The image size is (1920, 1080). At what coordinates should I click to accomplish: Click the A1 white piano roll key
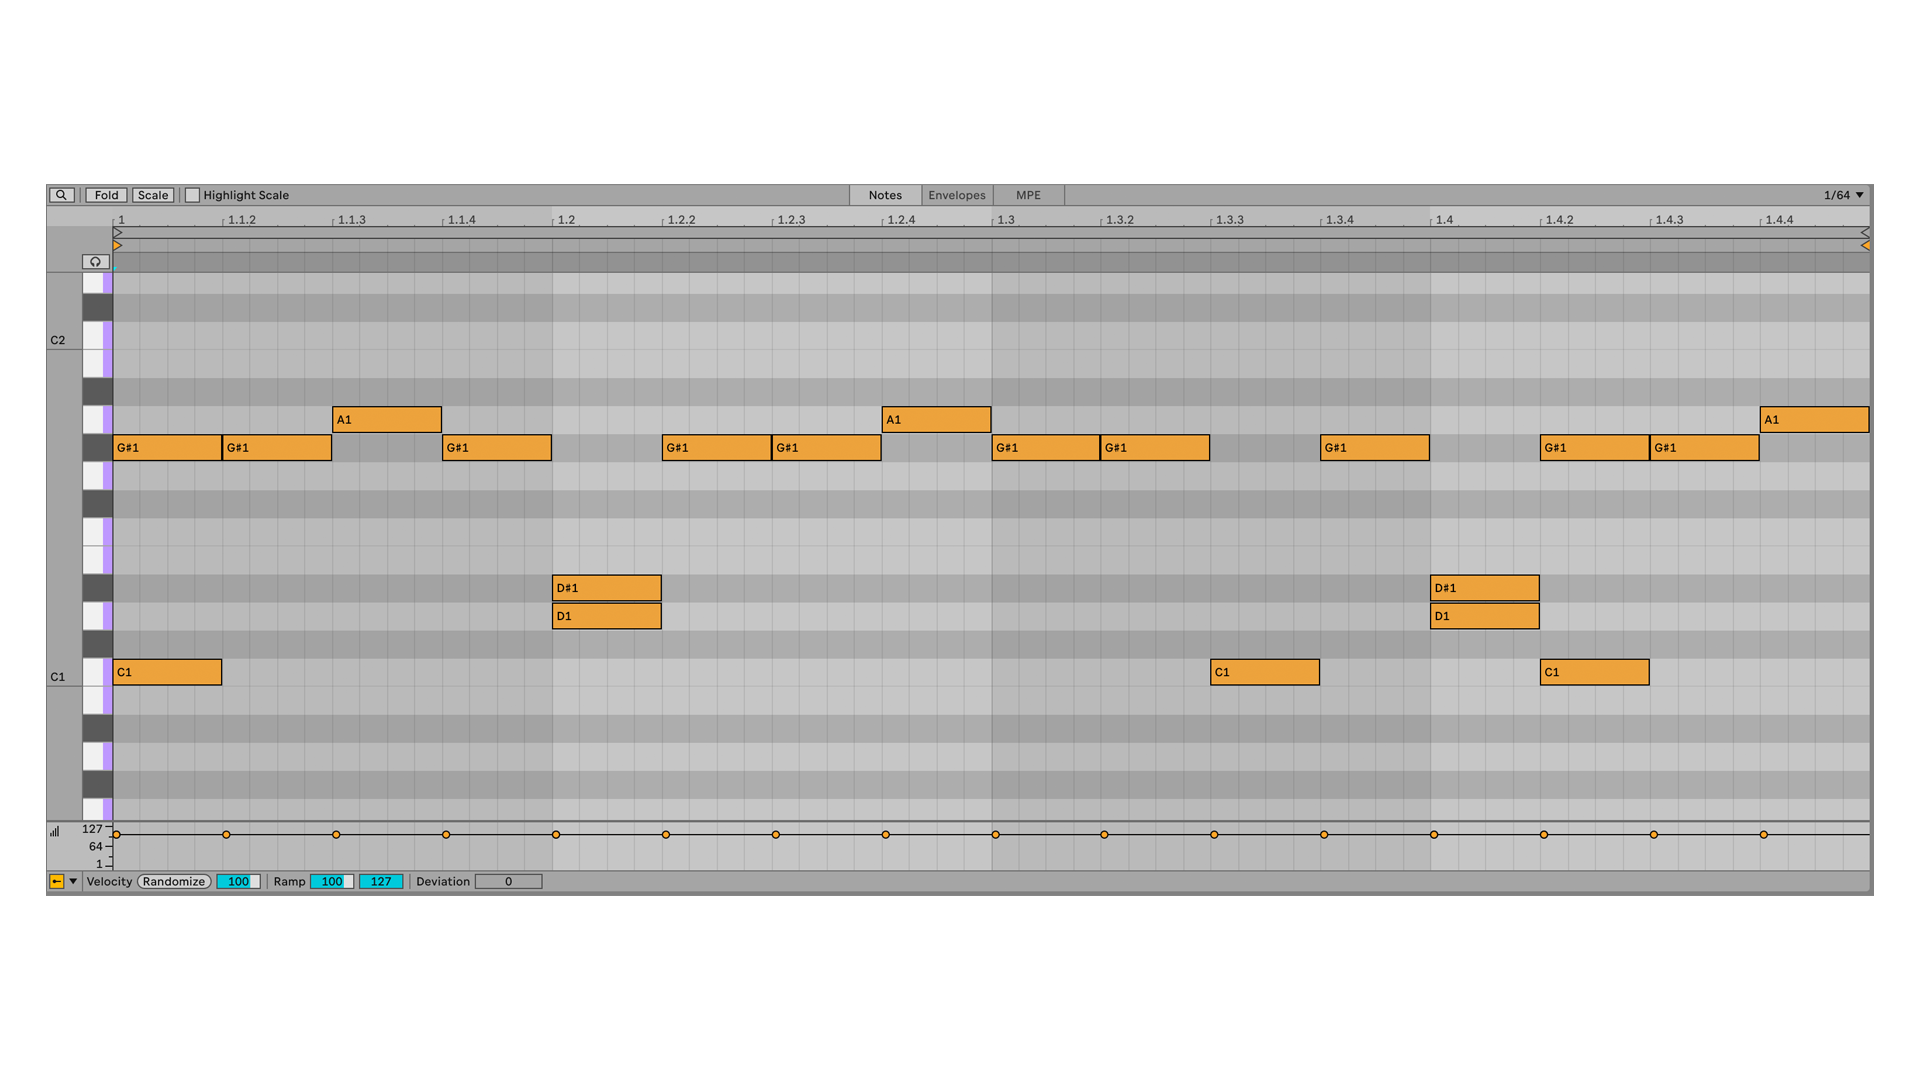point(97,419)
